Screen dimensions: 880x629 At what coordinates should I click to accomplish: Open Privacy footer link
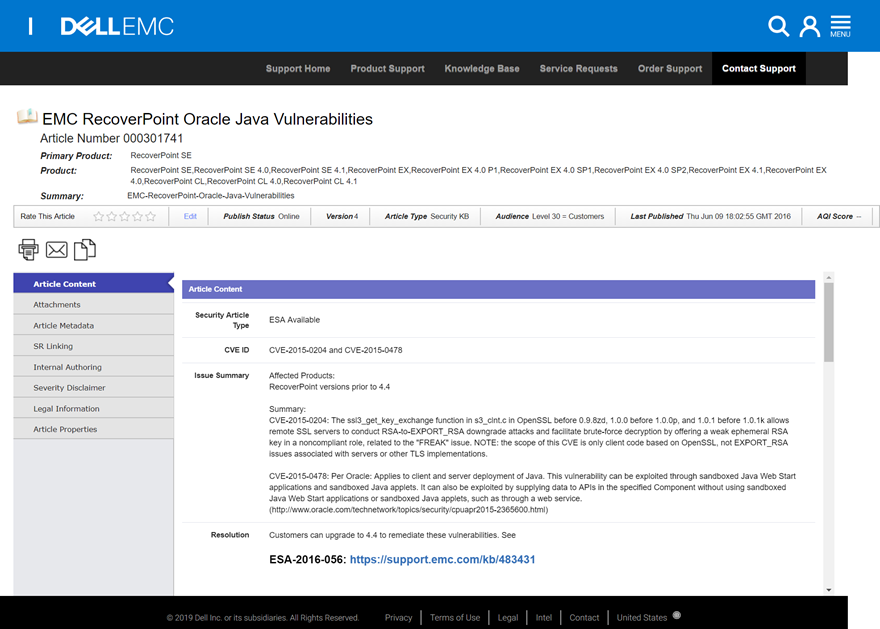[x=398, y=617]
